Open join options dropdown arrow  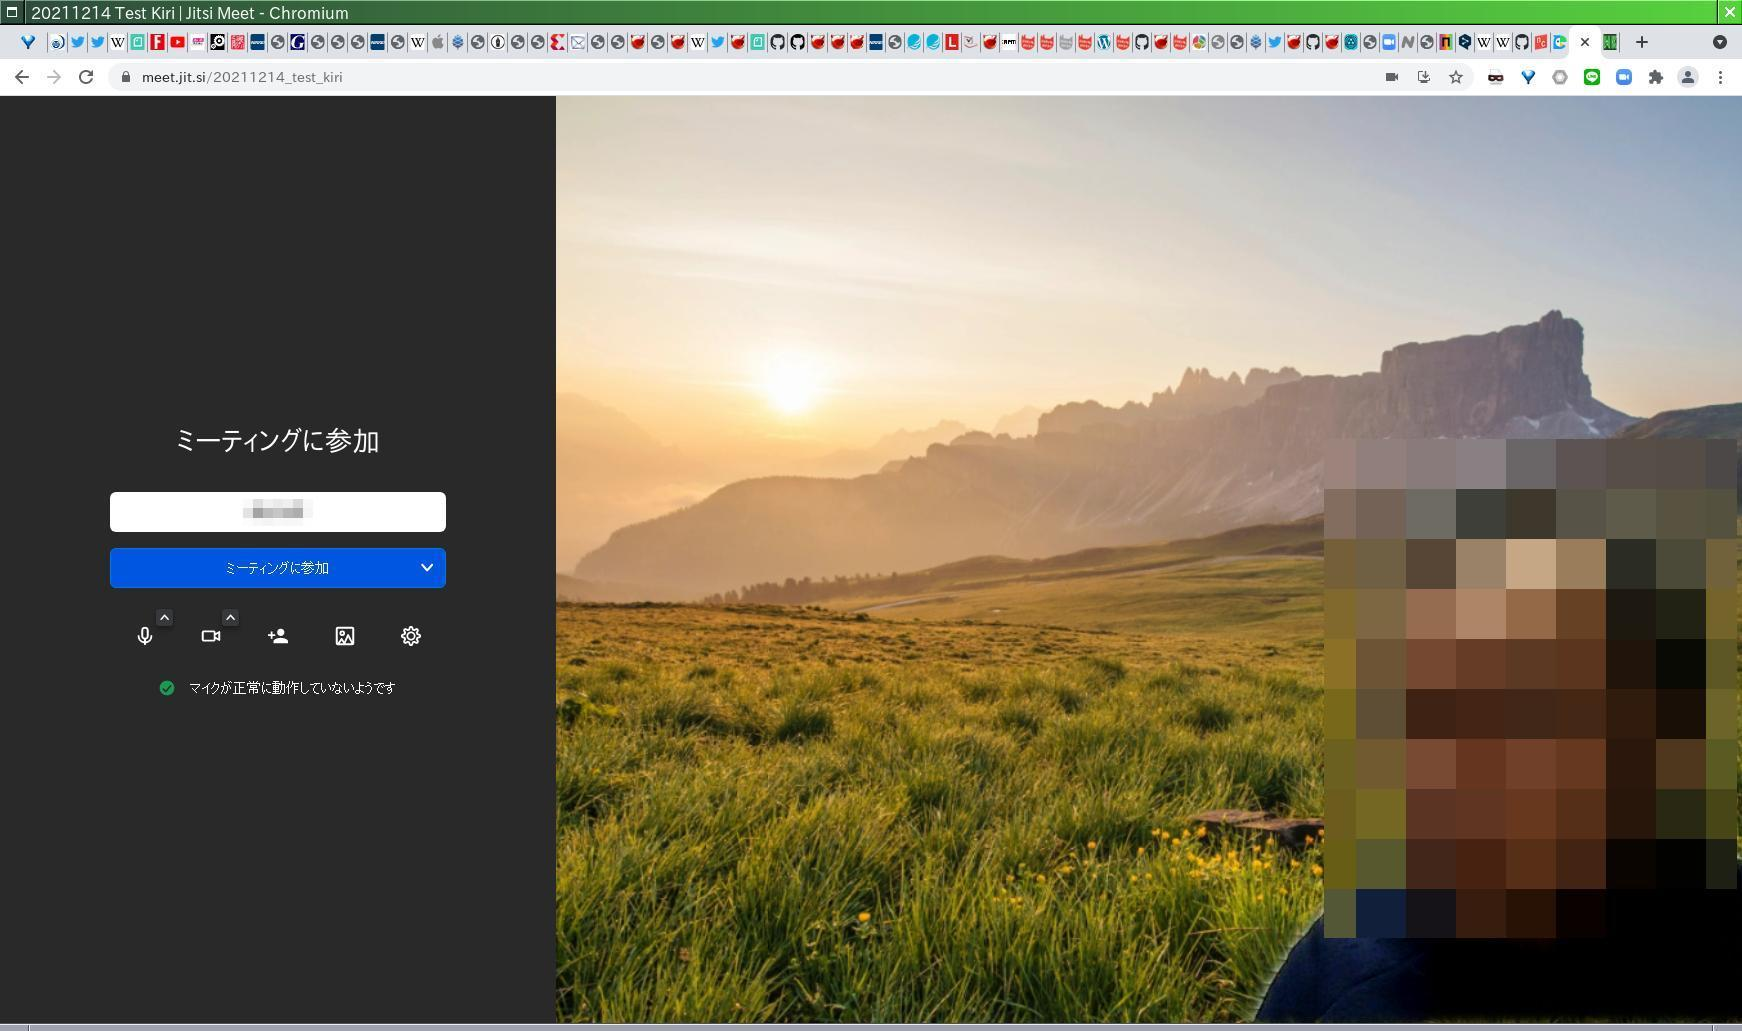coord(427,568)
